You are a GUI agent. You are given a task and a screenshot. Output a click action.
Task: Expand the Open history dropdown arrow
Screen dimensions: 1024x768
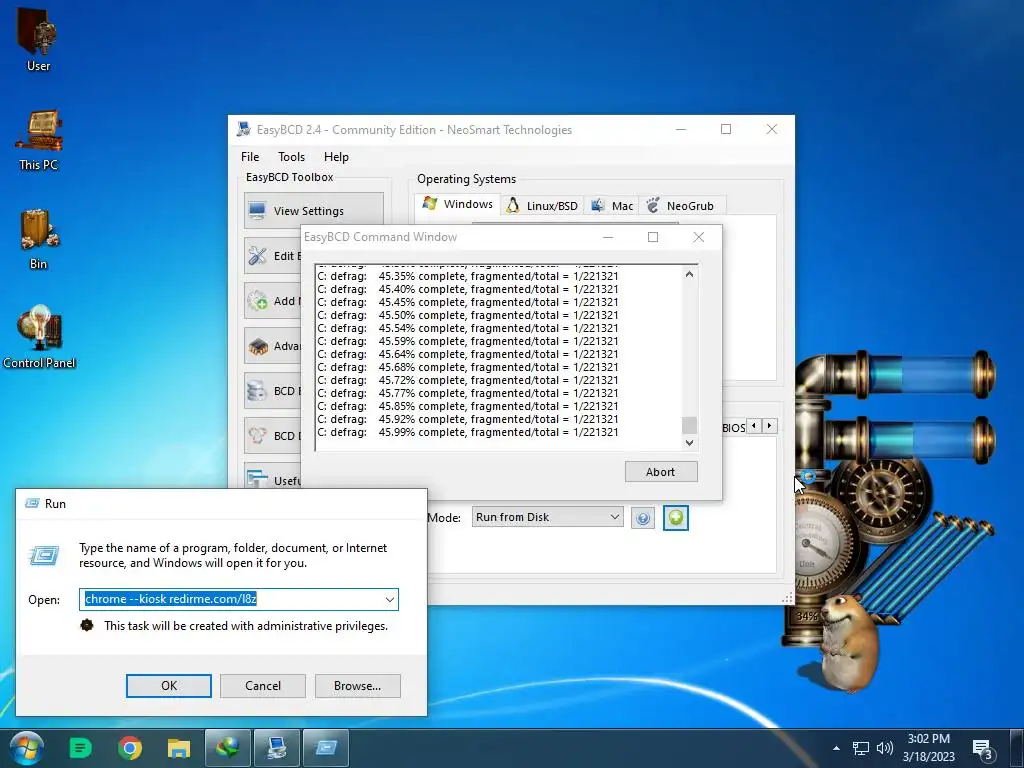390,600
